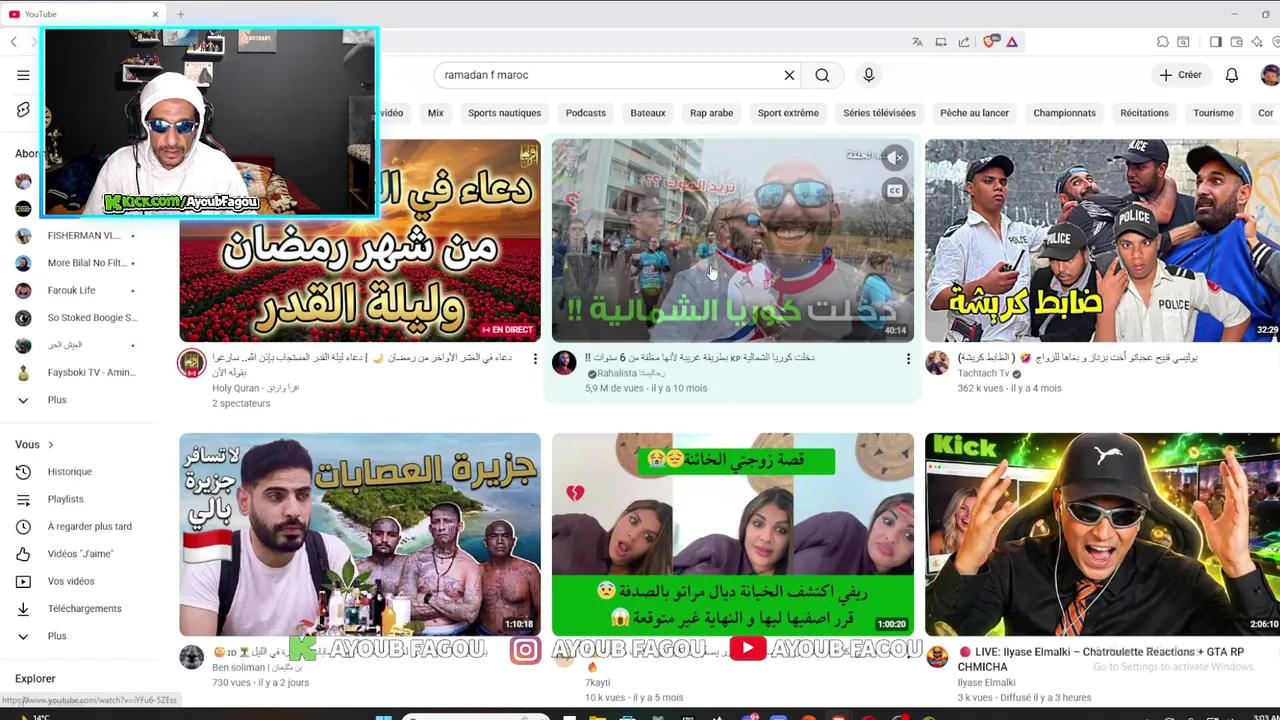Open the Brave Shields lion icon

(990, 42)
